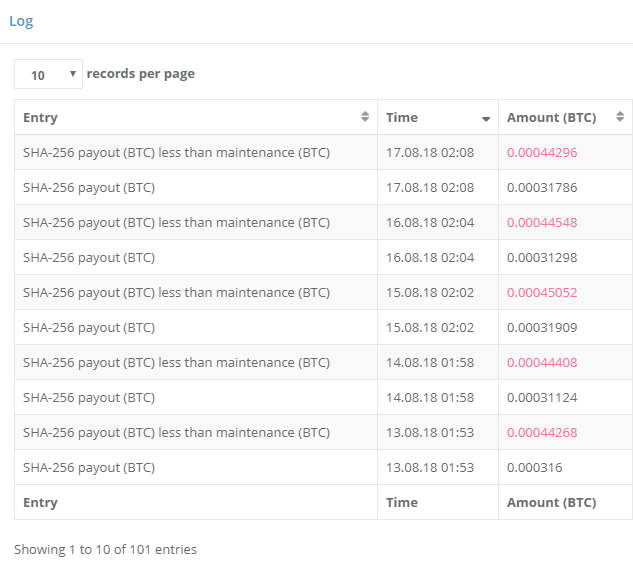Viewport: 633px width, 563px height.
Task: Click the pink 0.00045052 amount
Action: click(x=542, y=292)
